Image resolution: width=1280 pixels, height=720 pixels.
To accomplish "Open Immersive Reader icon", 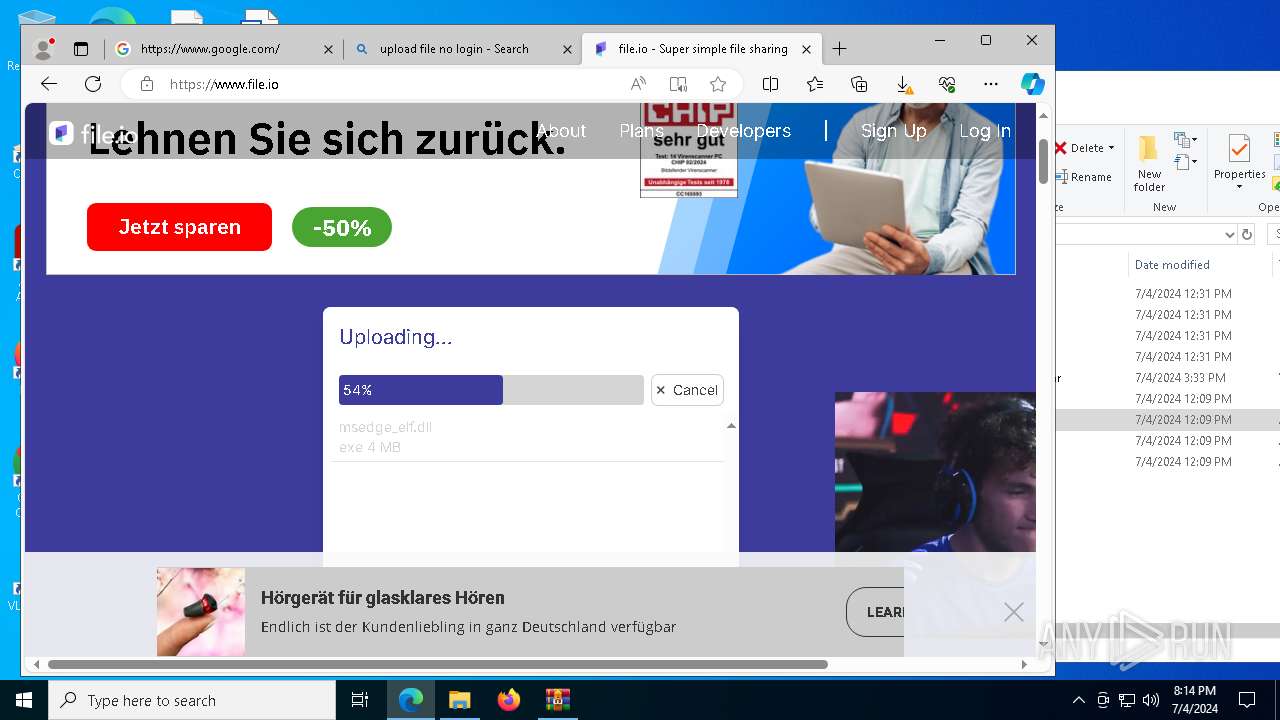I will pyautogui.click(x=678, y=84).
